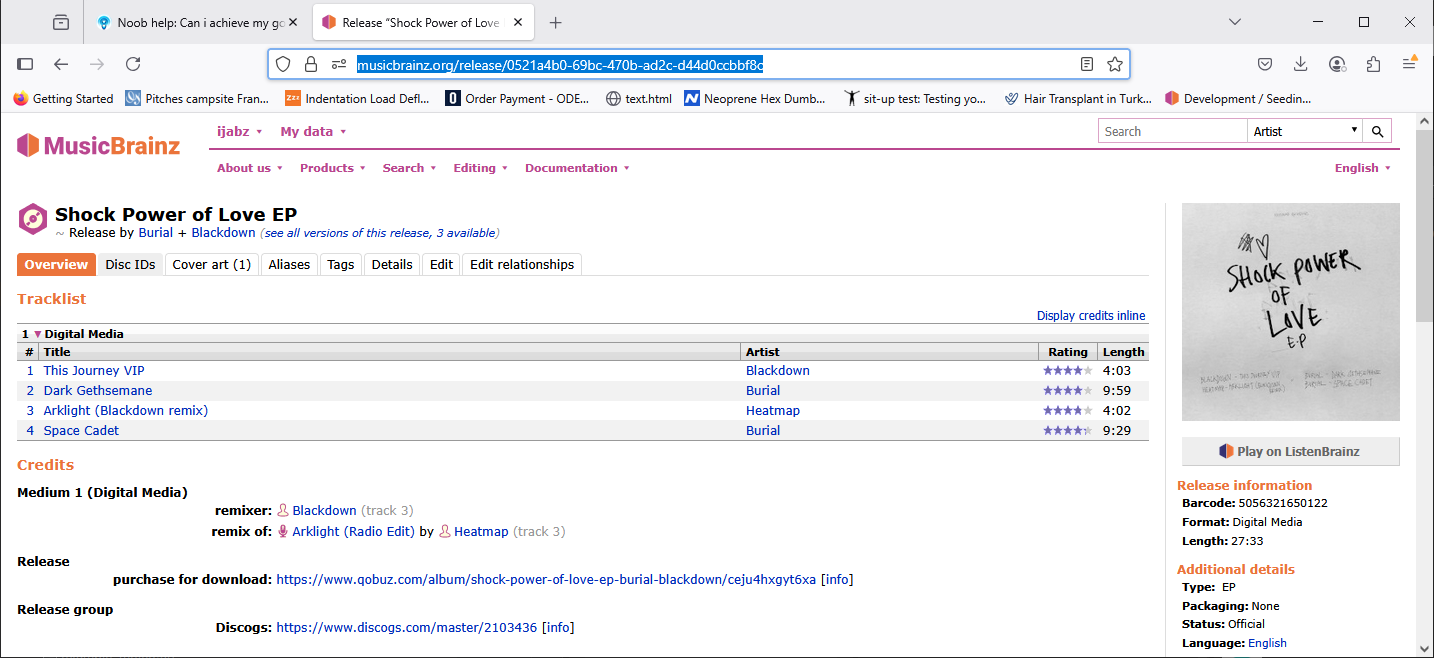This screenshot has width=1434, height=658.
Task: Click the Heatmap artist icon in credits
Action: tap(445, 531)
